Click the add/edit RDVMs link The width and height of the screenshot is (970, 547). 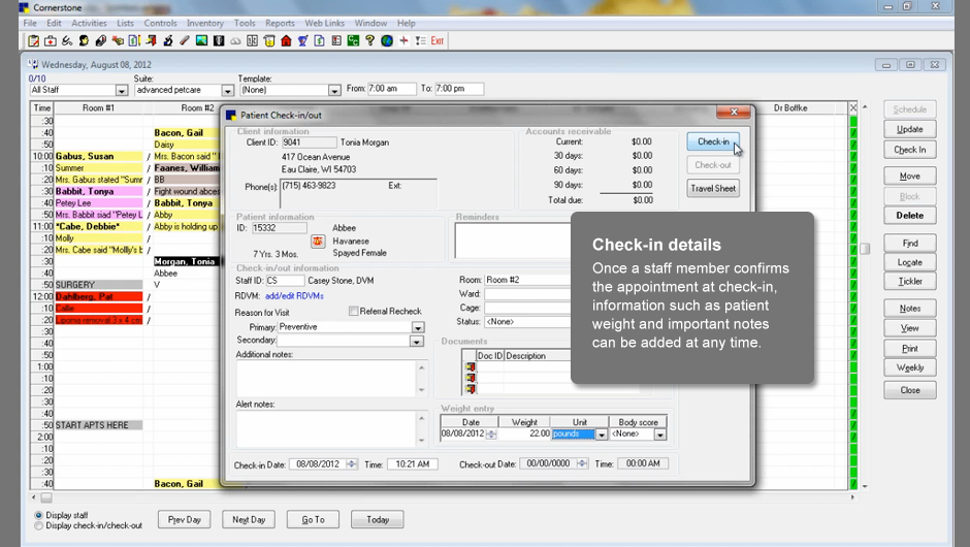296,296
